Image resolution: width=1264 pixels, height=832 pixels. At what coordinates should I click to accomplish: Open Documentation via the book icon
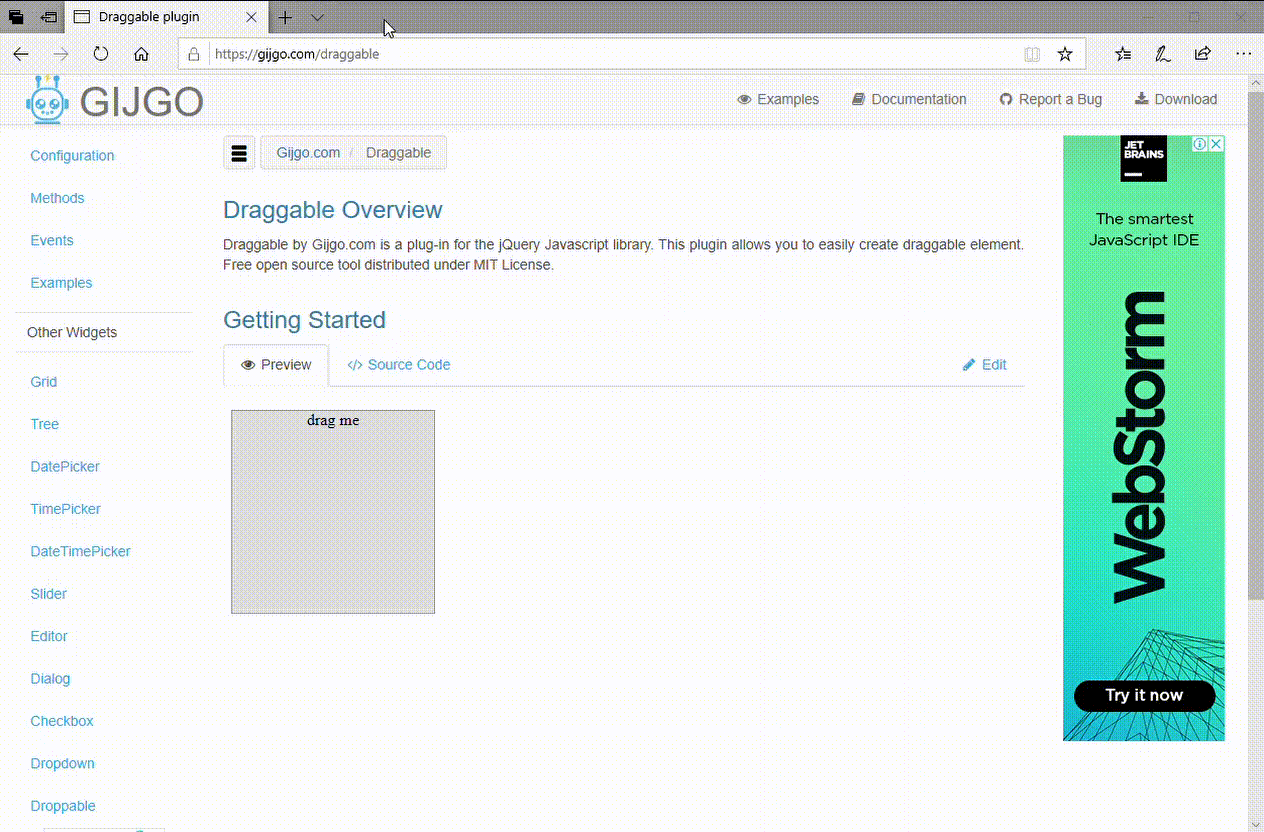click(857, 99)
